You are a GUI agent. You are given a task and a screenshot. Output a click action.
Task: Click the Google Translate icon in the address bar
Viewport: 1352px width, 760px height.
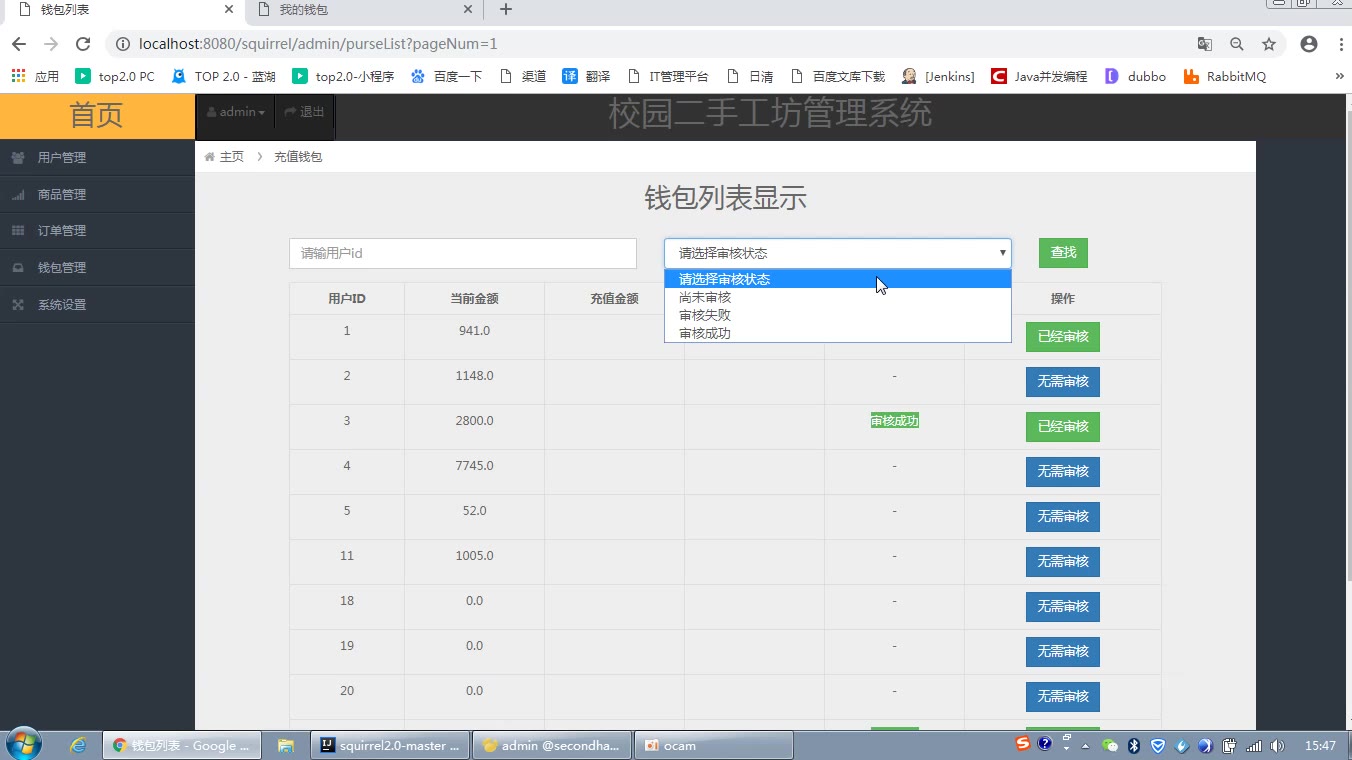click(1205, 44)
